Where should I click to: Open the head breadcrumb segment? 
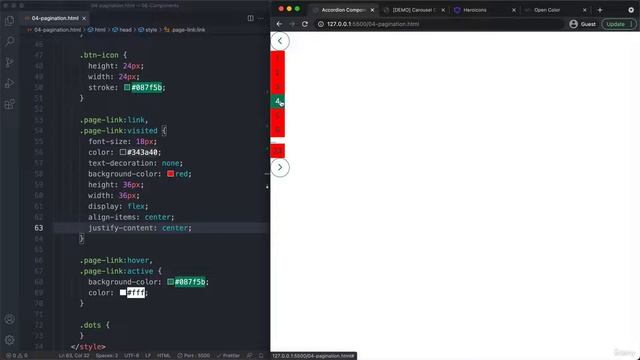pos(122,30)
